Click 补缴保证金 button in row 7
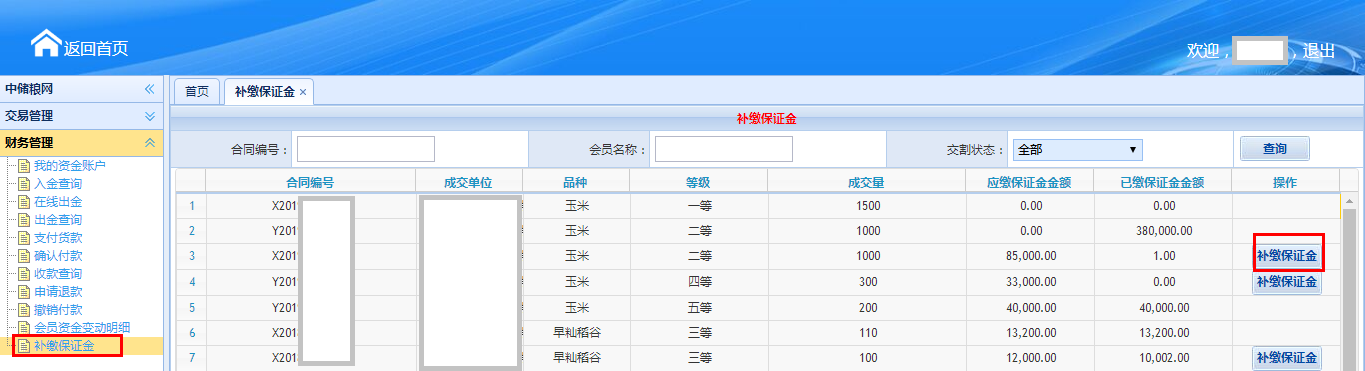1365x371 pixels. tap(1287, 358)
